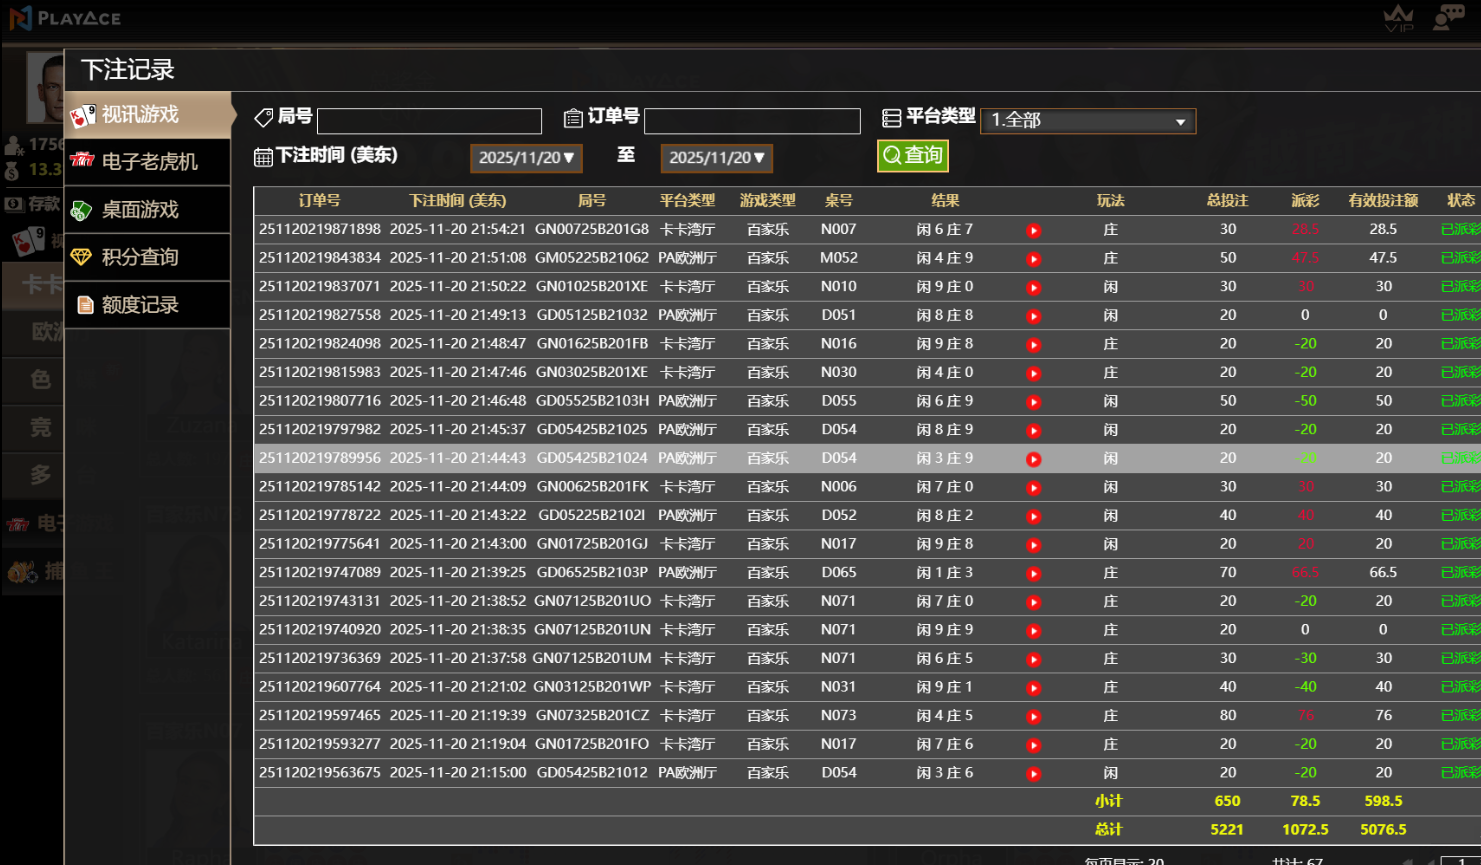
Task: Play replay for table D065 round
Action: [x=1033, y=574]
